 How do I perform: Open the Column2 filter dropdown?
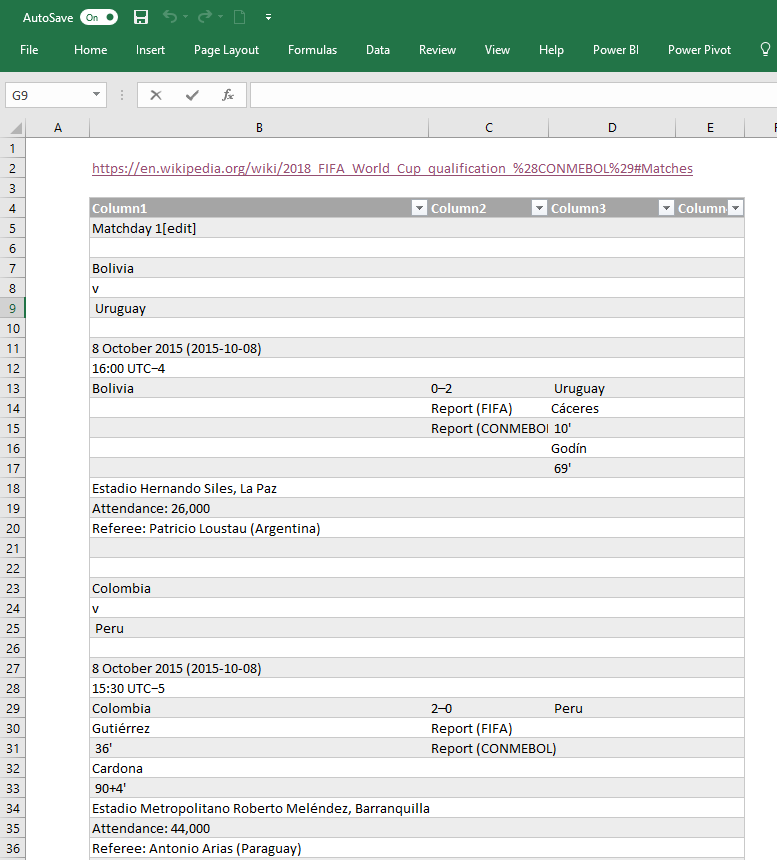(539, 208)
